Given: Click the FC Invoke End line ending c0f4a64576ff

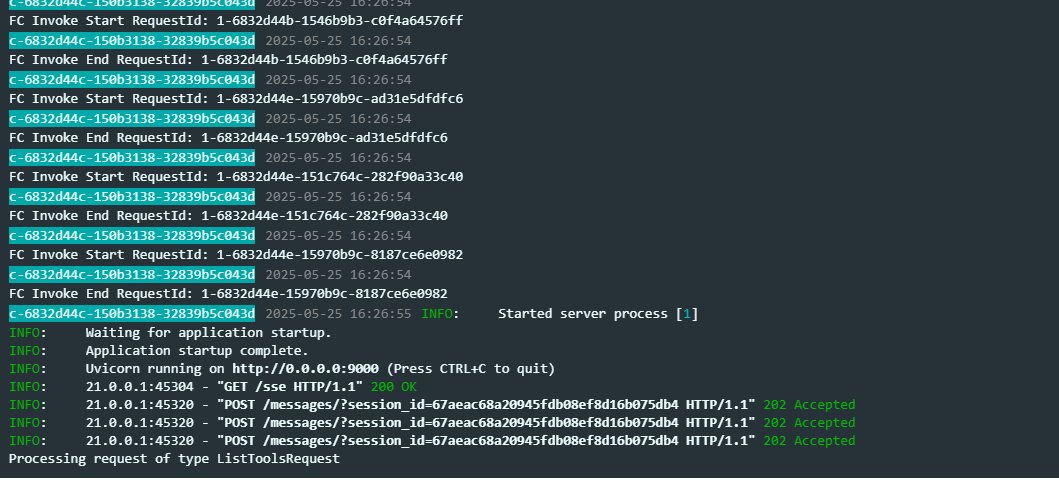Looking at the screenshot, I should coord(227,60).
